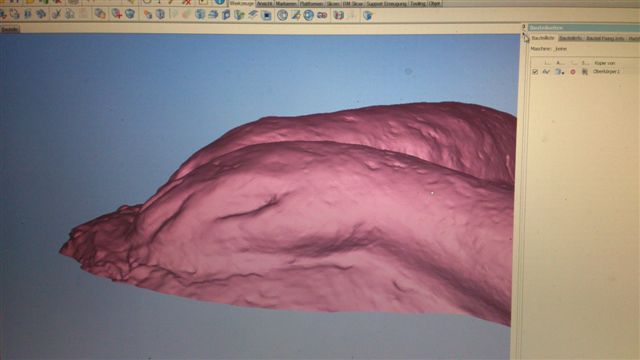Image resolution: width=640 pixels, height=360 pixels.
Task: Click the wave line icon in Oberkörper1 row
Action: 547,72
